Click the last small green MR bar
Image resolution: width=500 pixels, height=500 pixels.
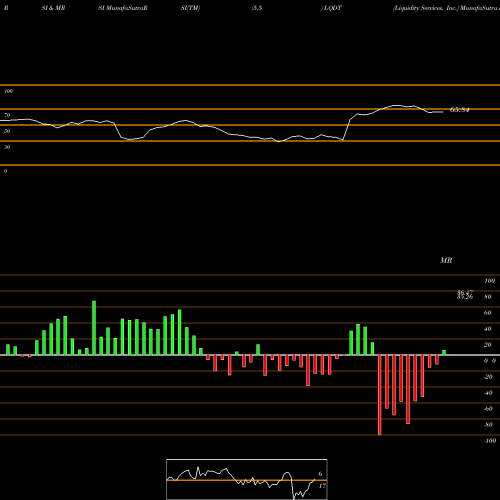(444, 353)
